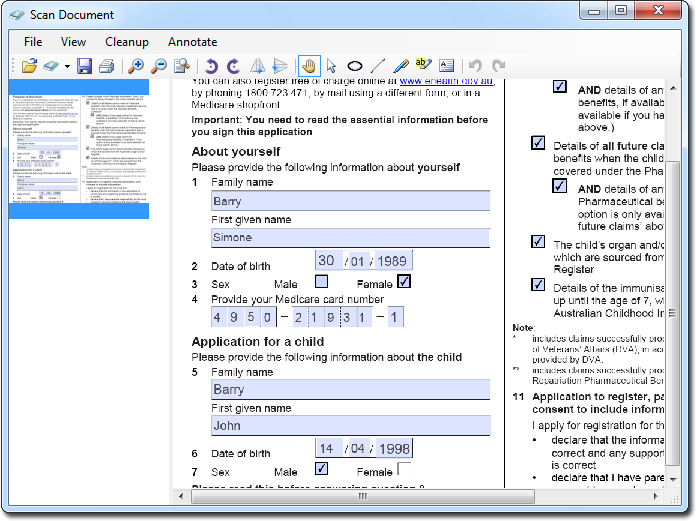Click the First given name field containing Simone

(x=350, y=238)
